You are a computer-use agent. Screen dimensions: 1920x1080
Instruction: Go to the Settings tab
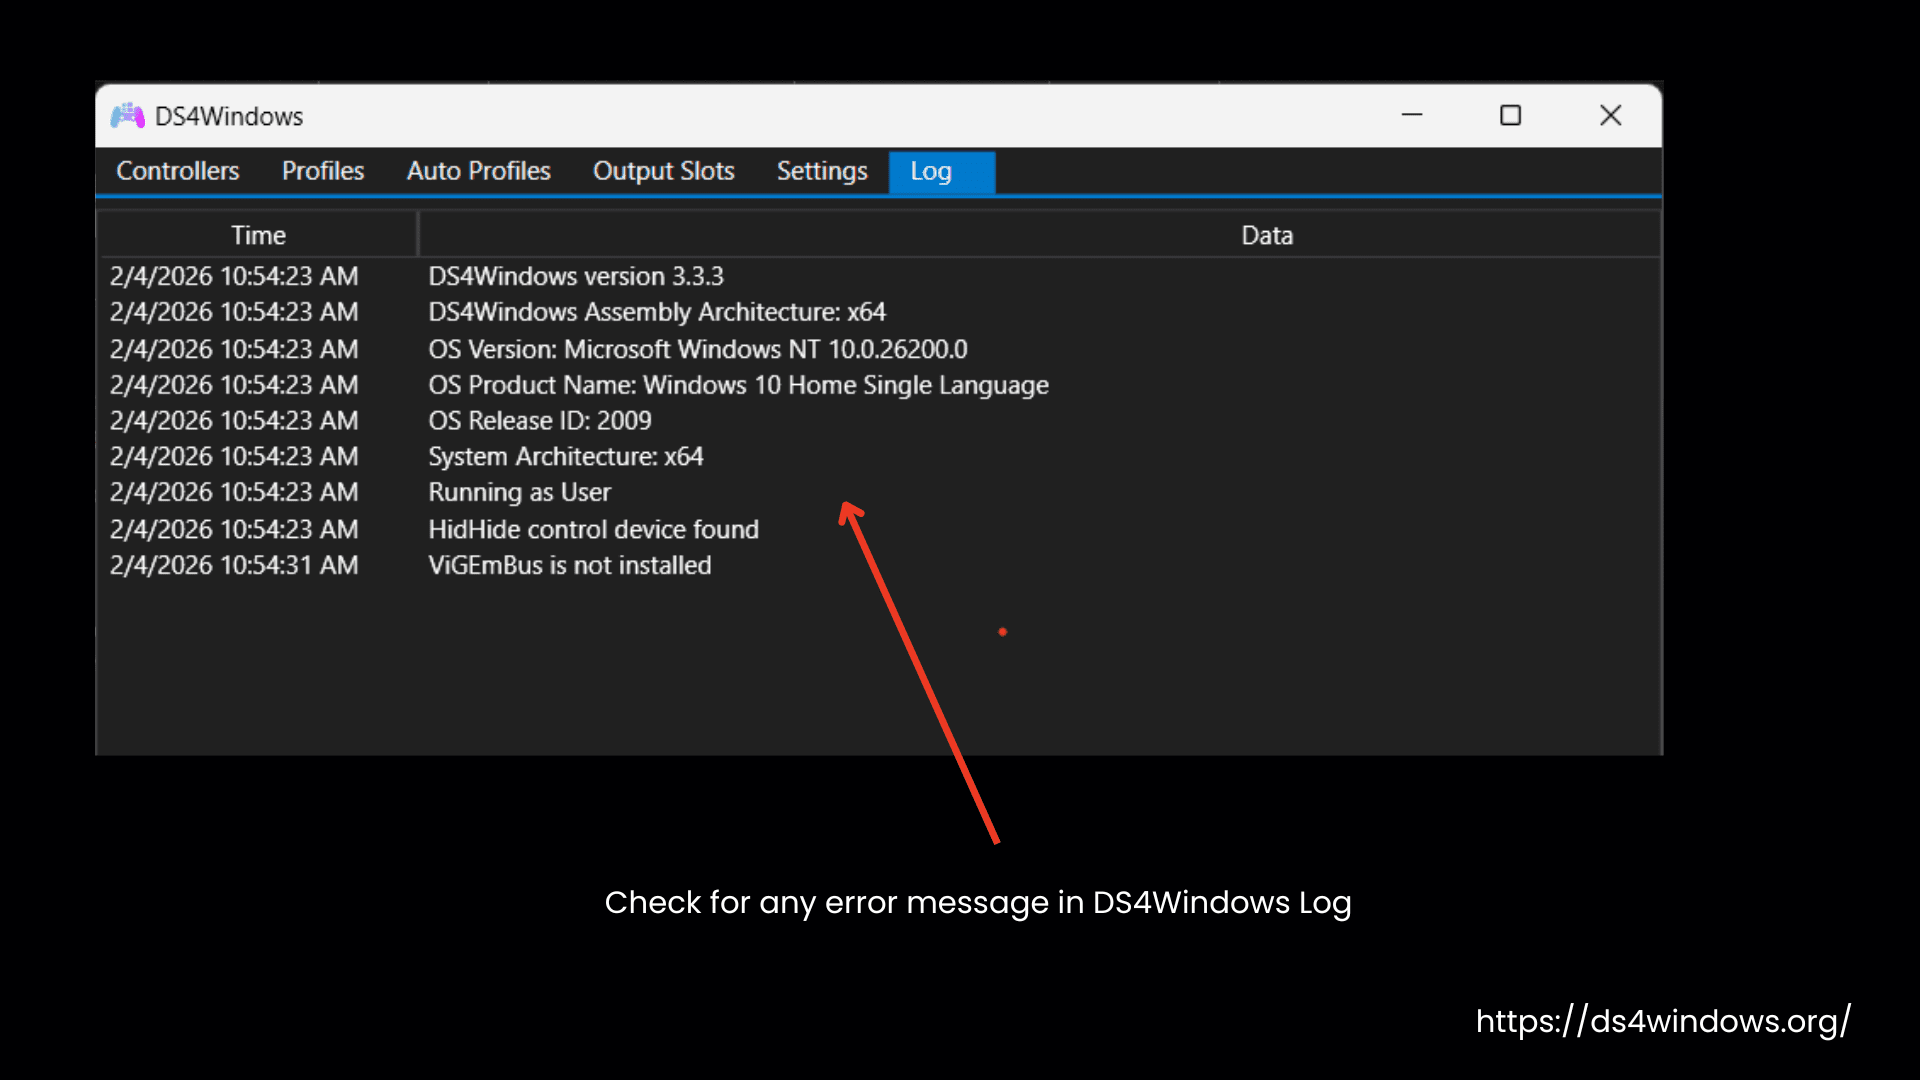pos(822,171)
